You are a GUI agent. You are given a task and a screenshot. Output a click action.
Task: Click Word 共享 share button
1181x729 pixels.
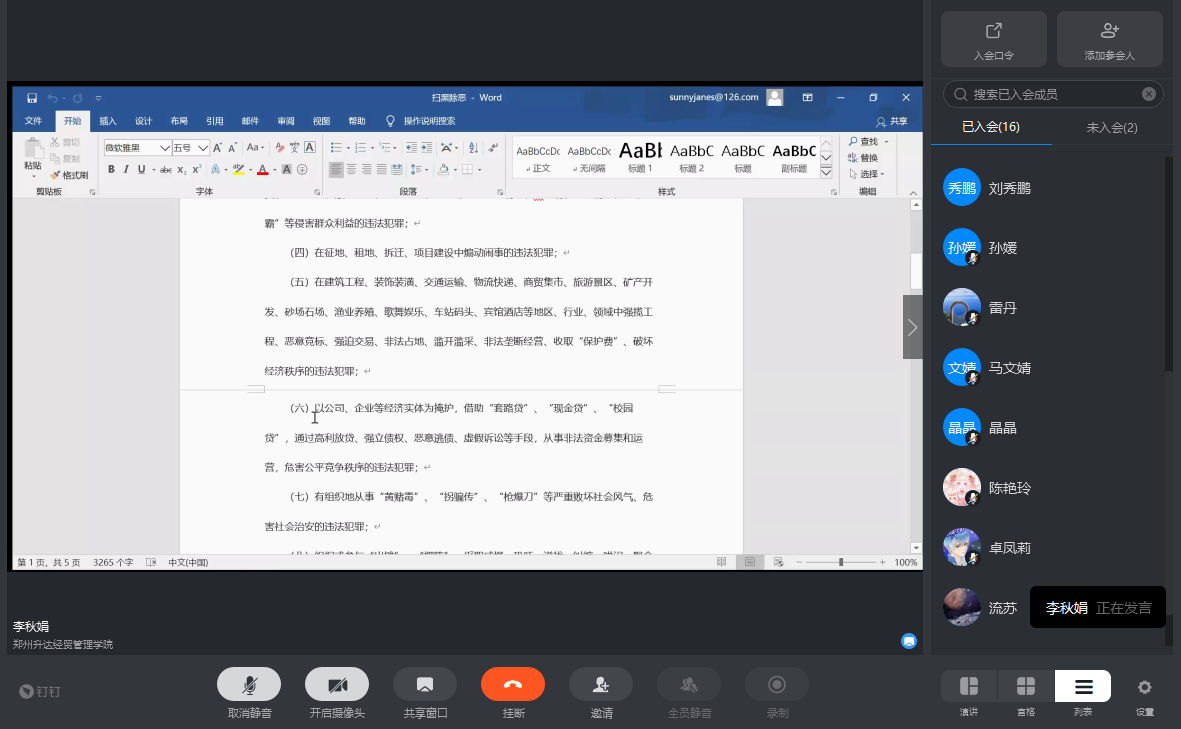893,121
